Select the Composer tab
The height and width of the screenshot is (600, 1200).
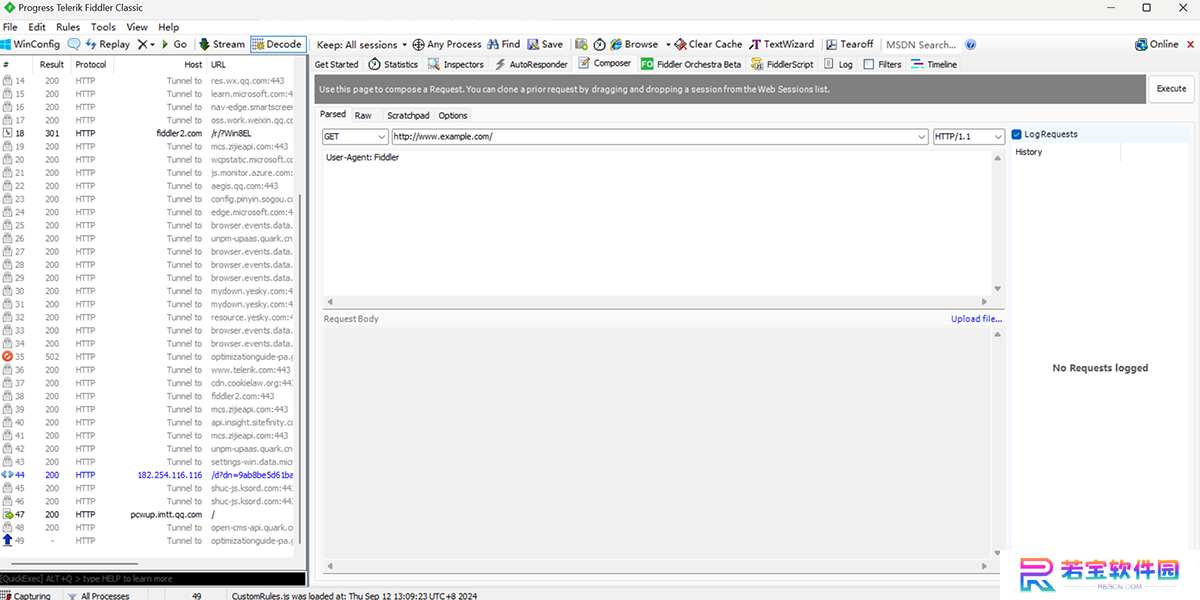coord(604,64)
